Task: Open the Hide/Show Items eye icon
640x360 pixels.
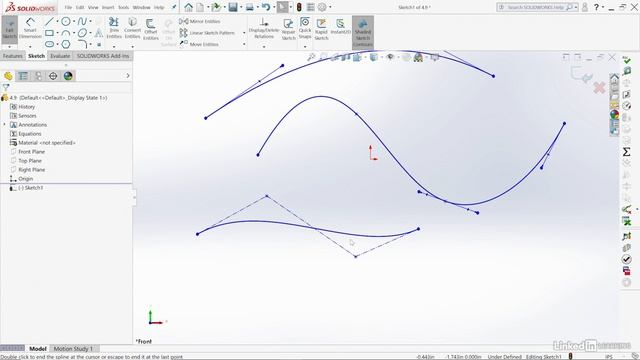Action: [390, 58]
